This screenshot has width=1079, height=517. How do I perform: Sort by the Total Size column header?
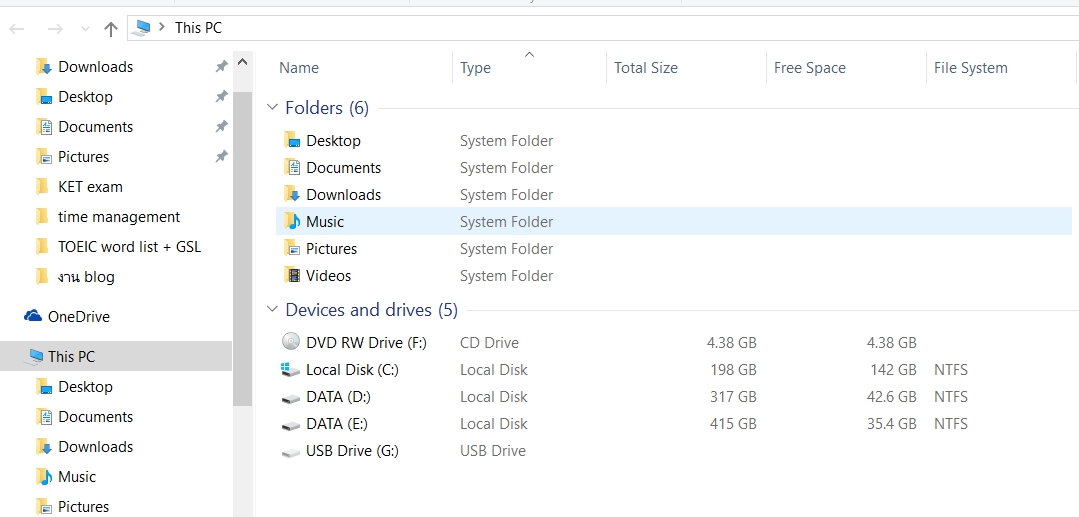(x=645, y=68)
